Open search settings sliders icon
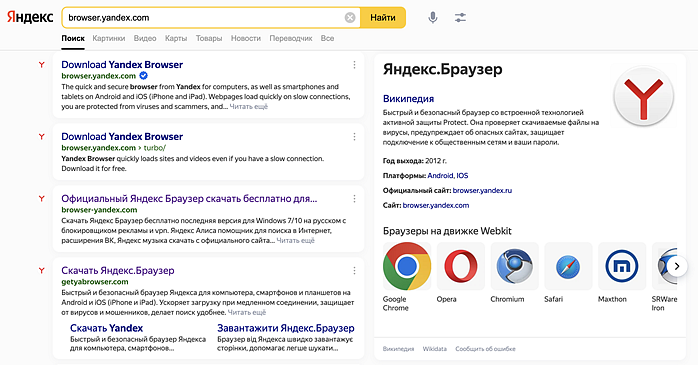 (460, 18)
